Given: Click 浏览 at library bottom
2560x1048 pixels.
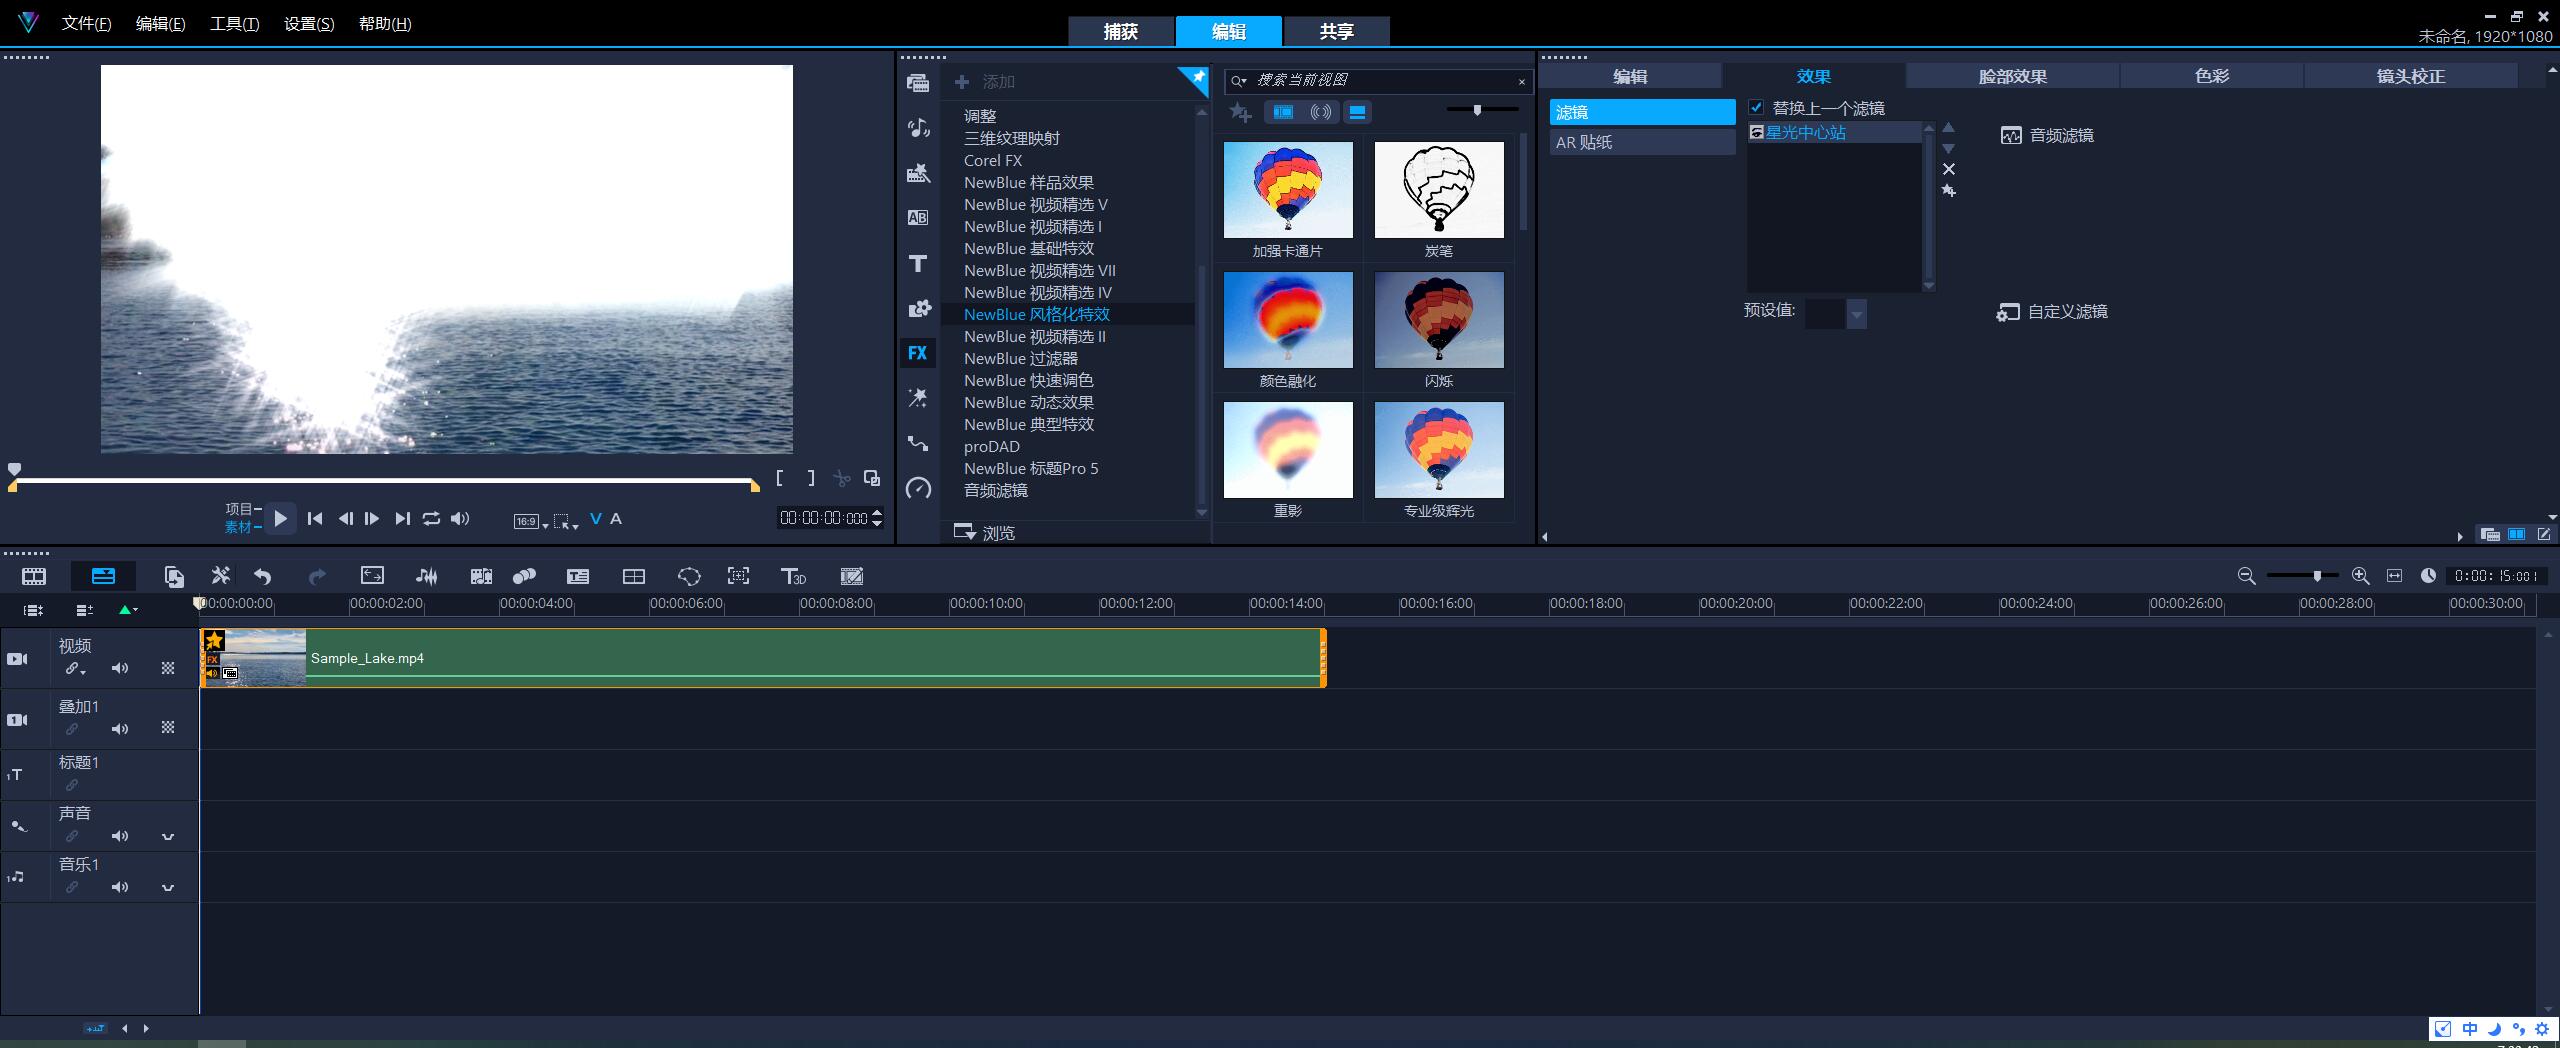Looking at the screenshot, I should [985, 532].
